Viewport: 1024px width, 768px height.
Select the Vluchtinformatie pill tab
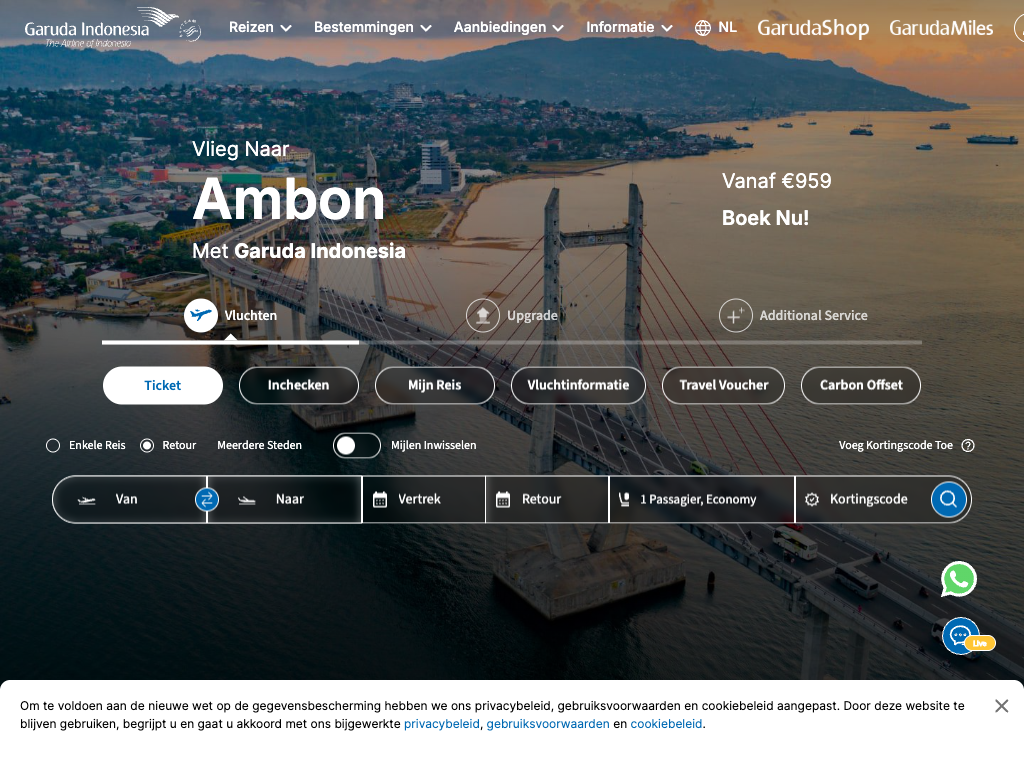(578, 385)
